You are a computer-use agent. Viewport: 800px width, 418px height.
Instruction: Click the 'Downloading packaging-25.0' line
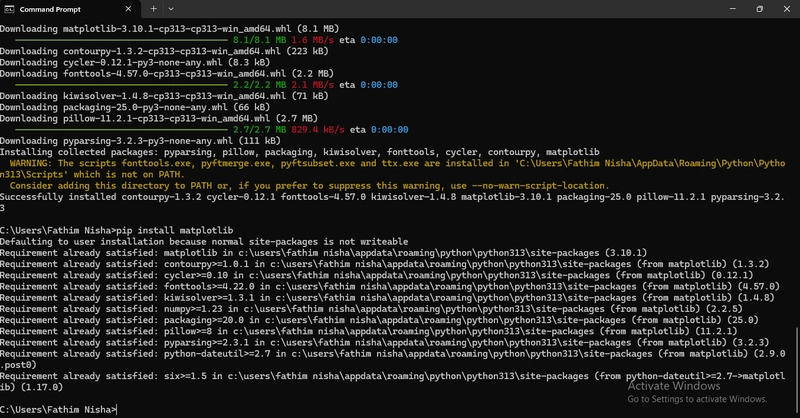135,108
